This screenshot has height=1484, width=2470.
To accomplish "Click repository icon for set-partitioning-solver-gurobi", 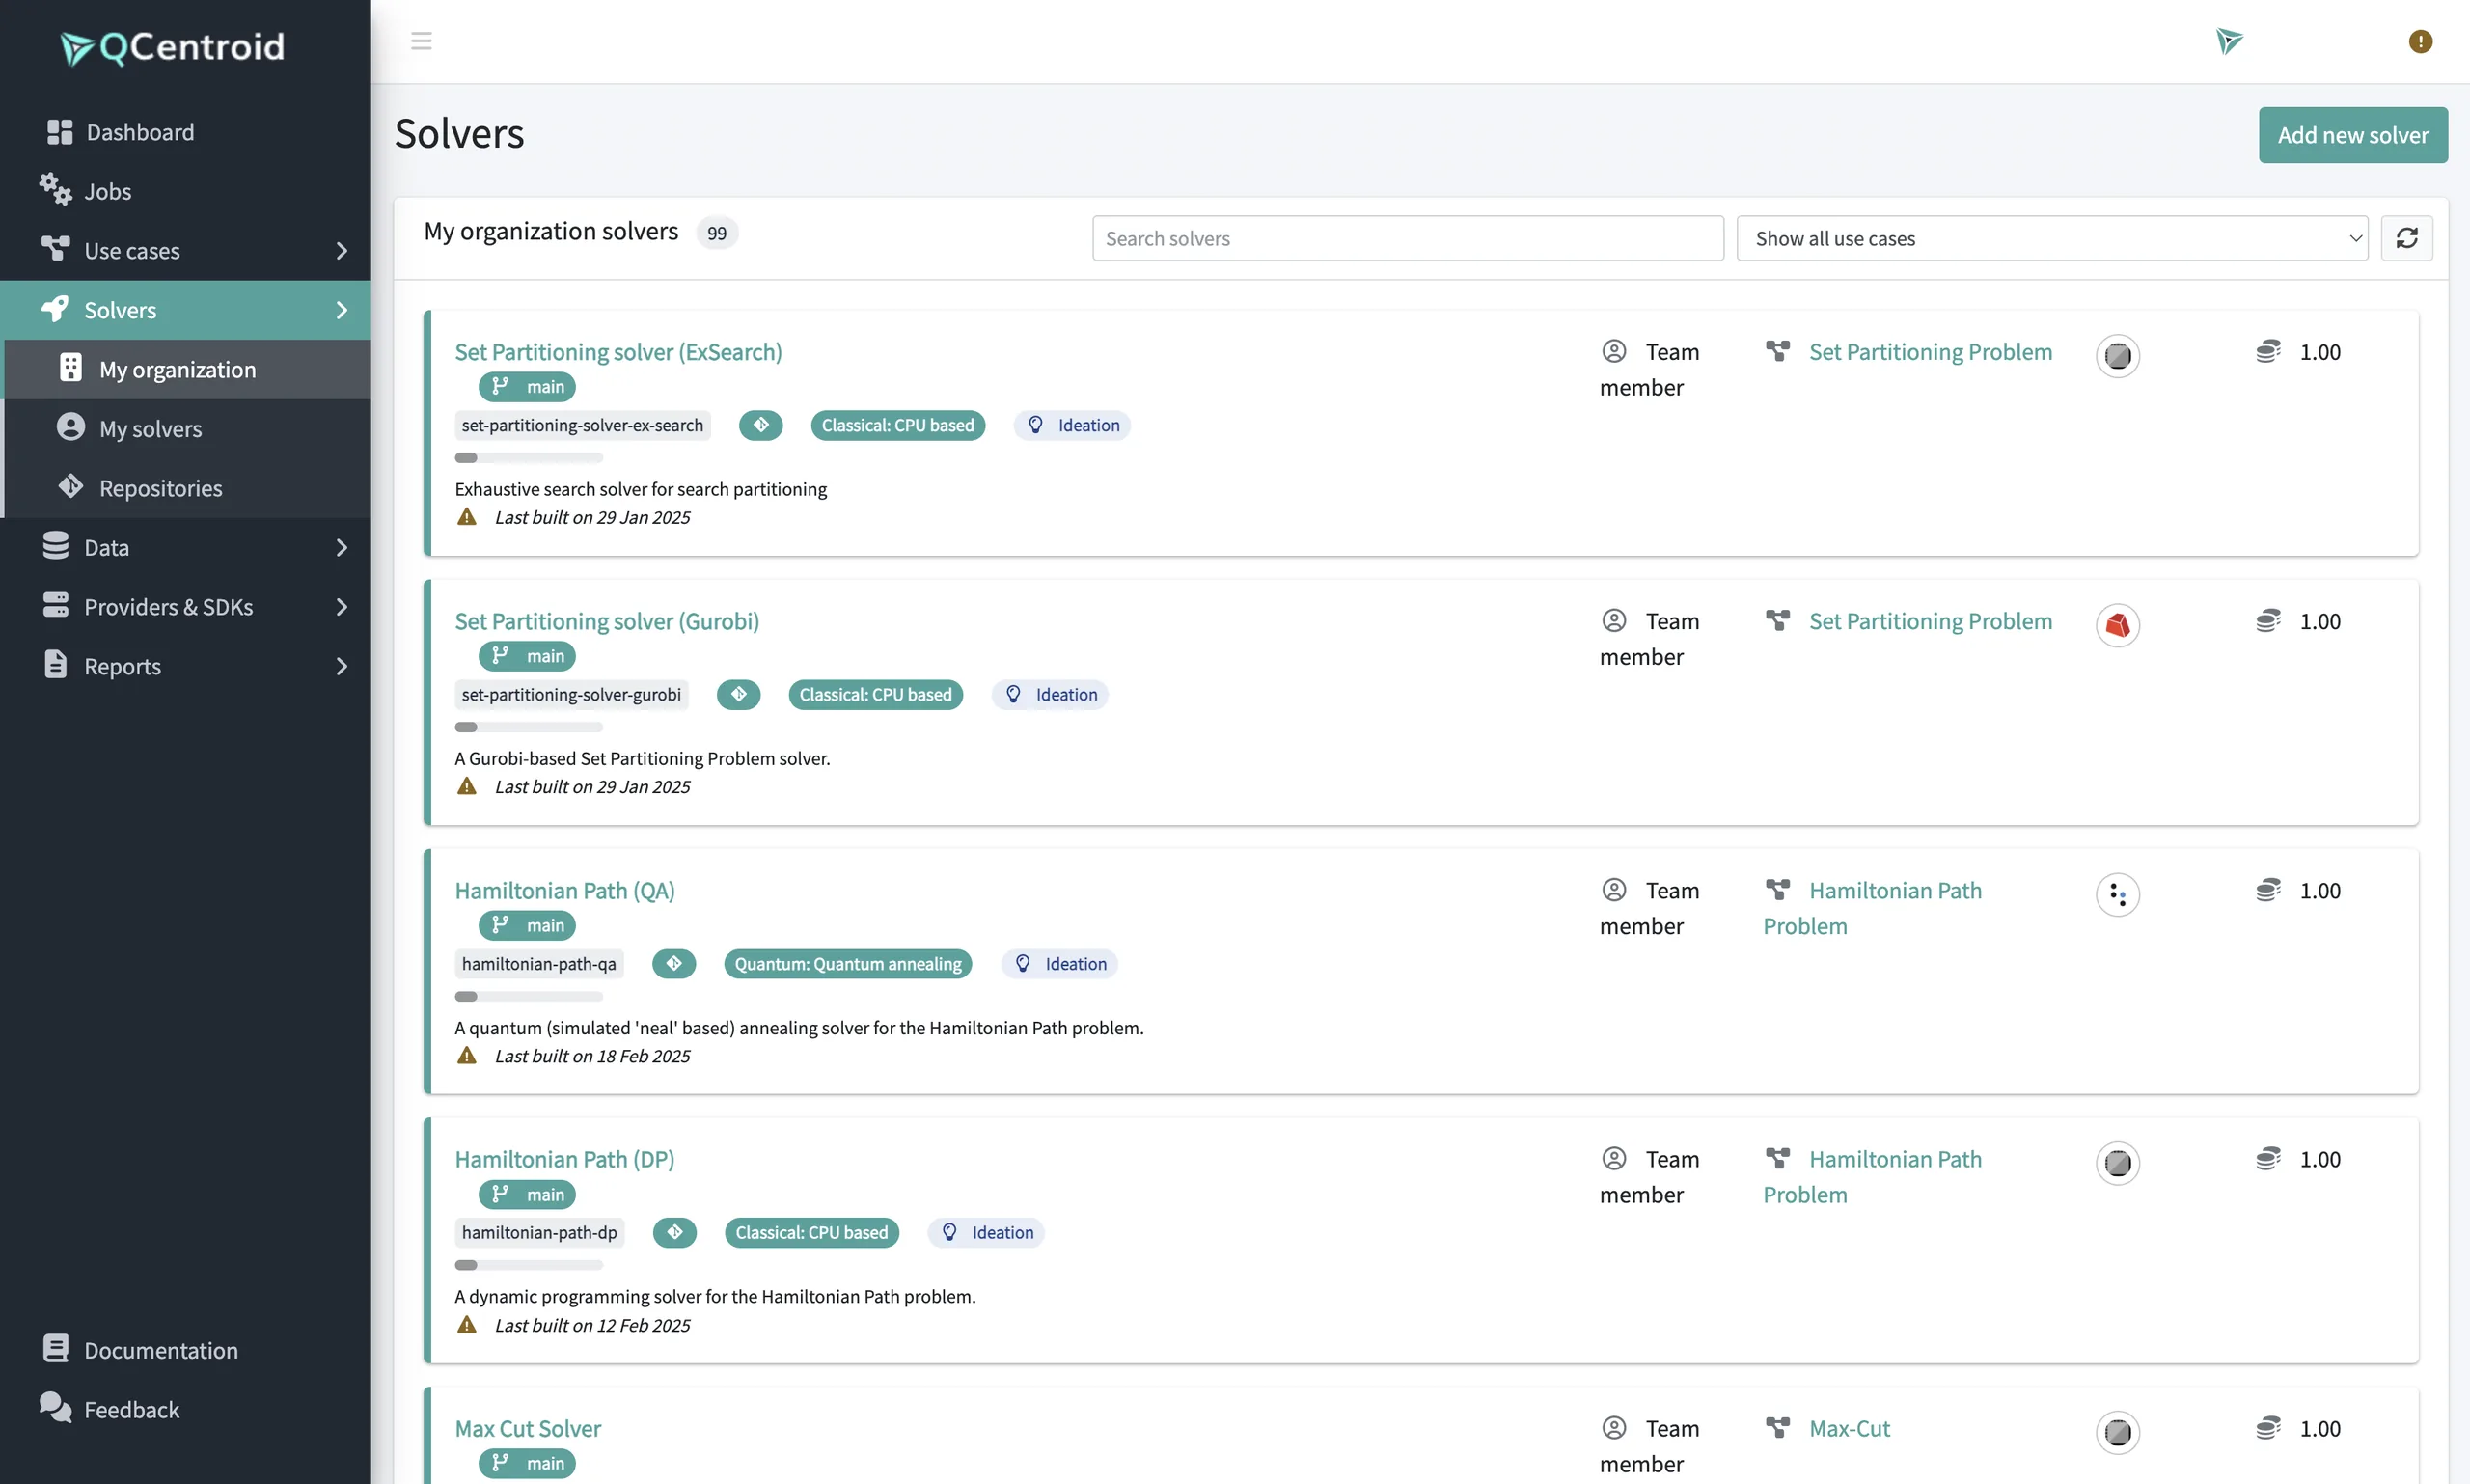I will tap(739, 694).
